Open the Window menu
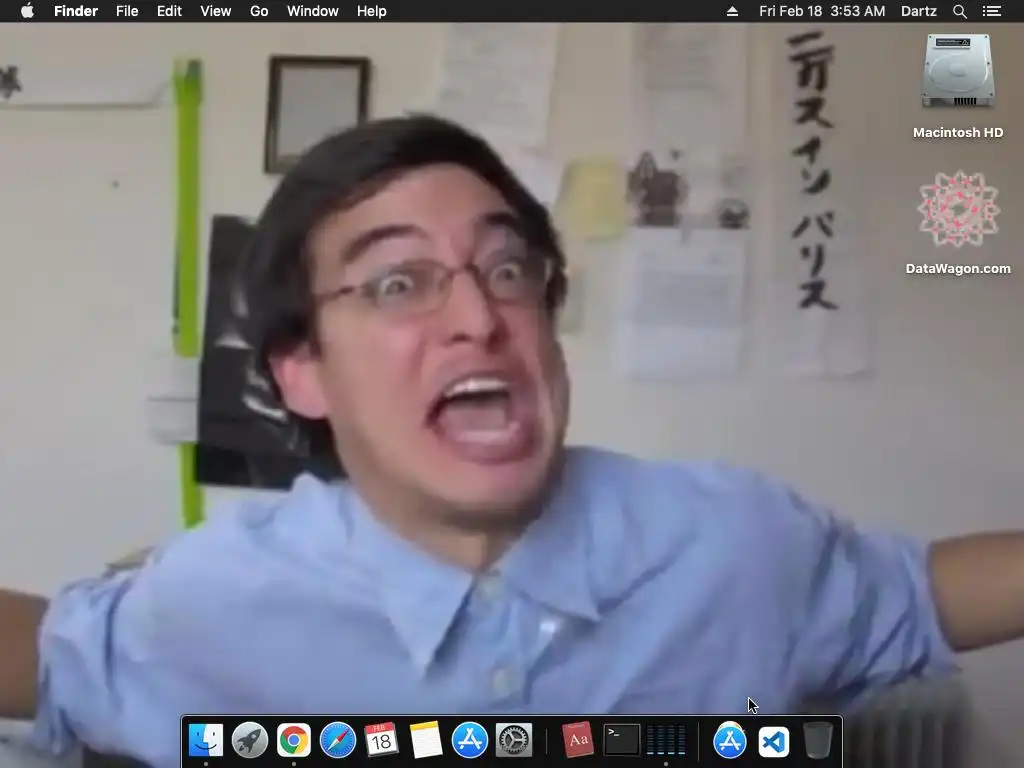The height and width of the screenshot is (768, 1024). coord(313,11)
